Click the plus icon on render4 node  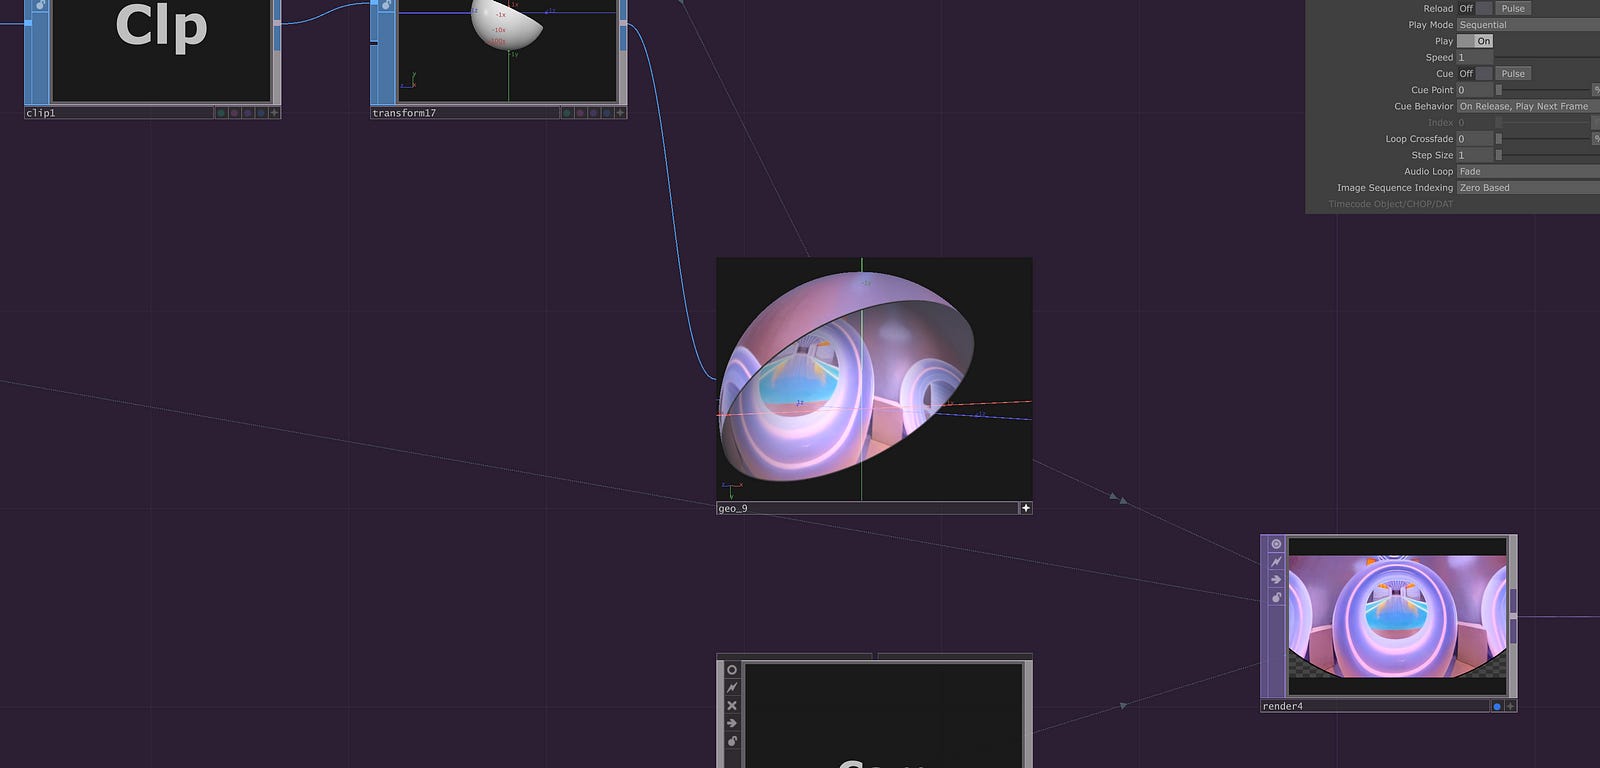click(x=1510, y=706)
